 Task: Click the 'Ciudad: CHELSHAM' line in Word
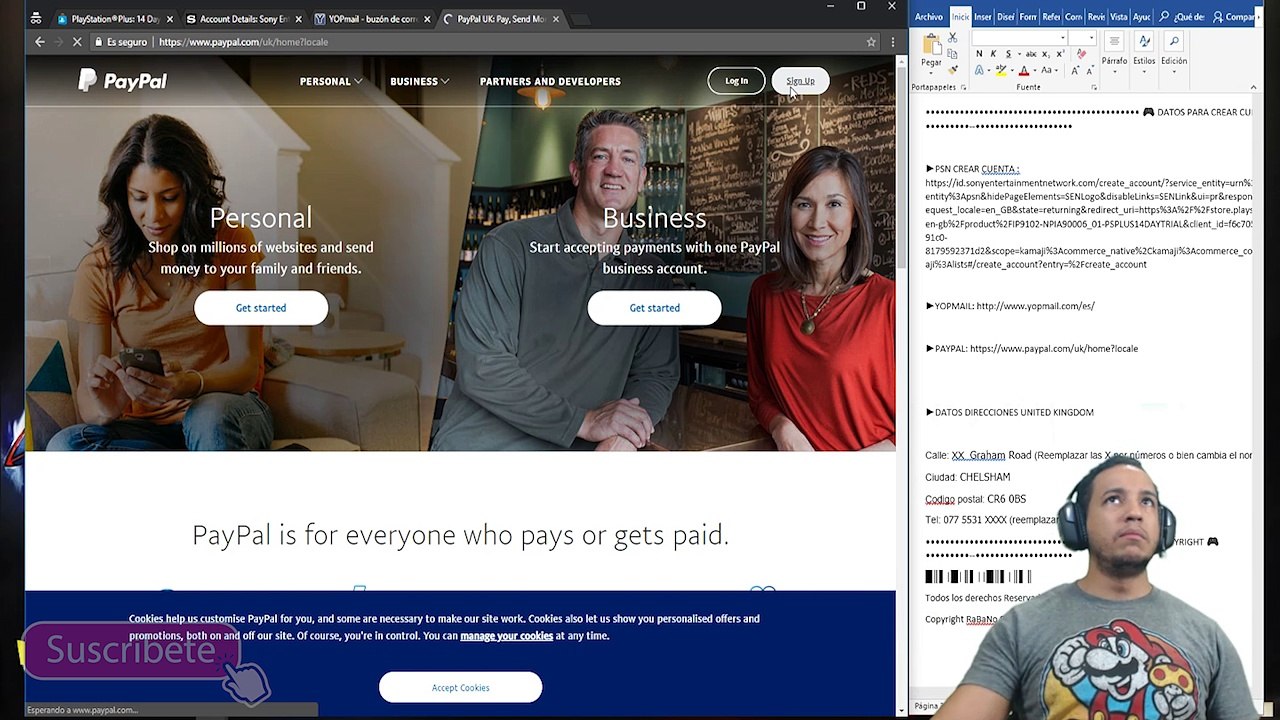967,477
